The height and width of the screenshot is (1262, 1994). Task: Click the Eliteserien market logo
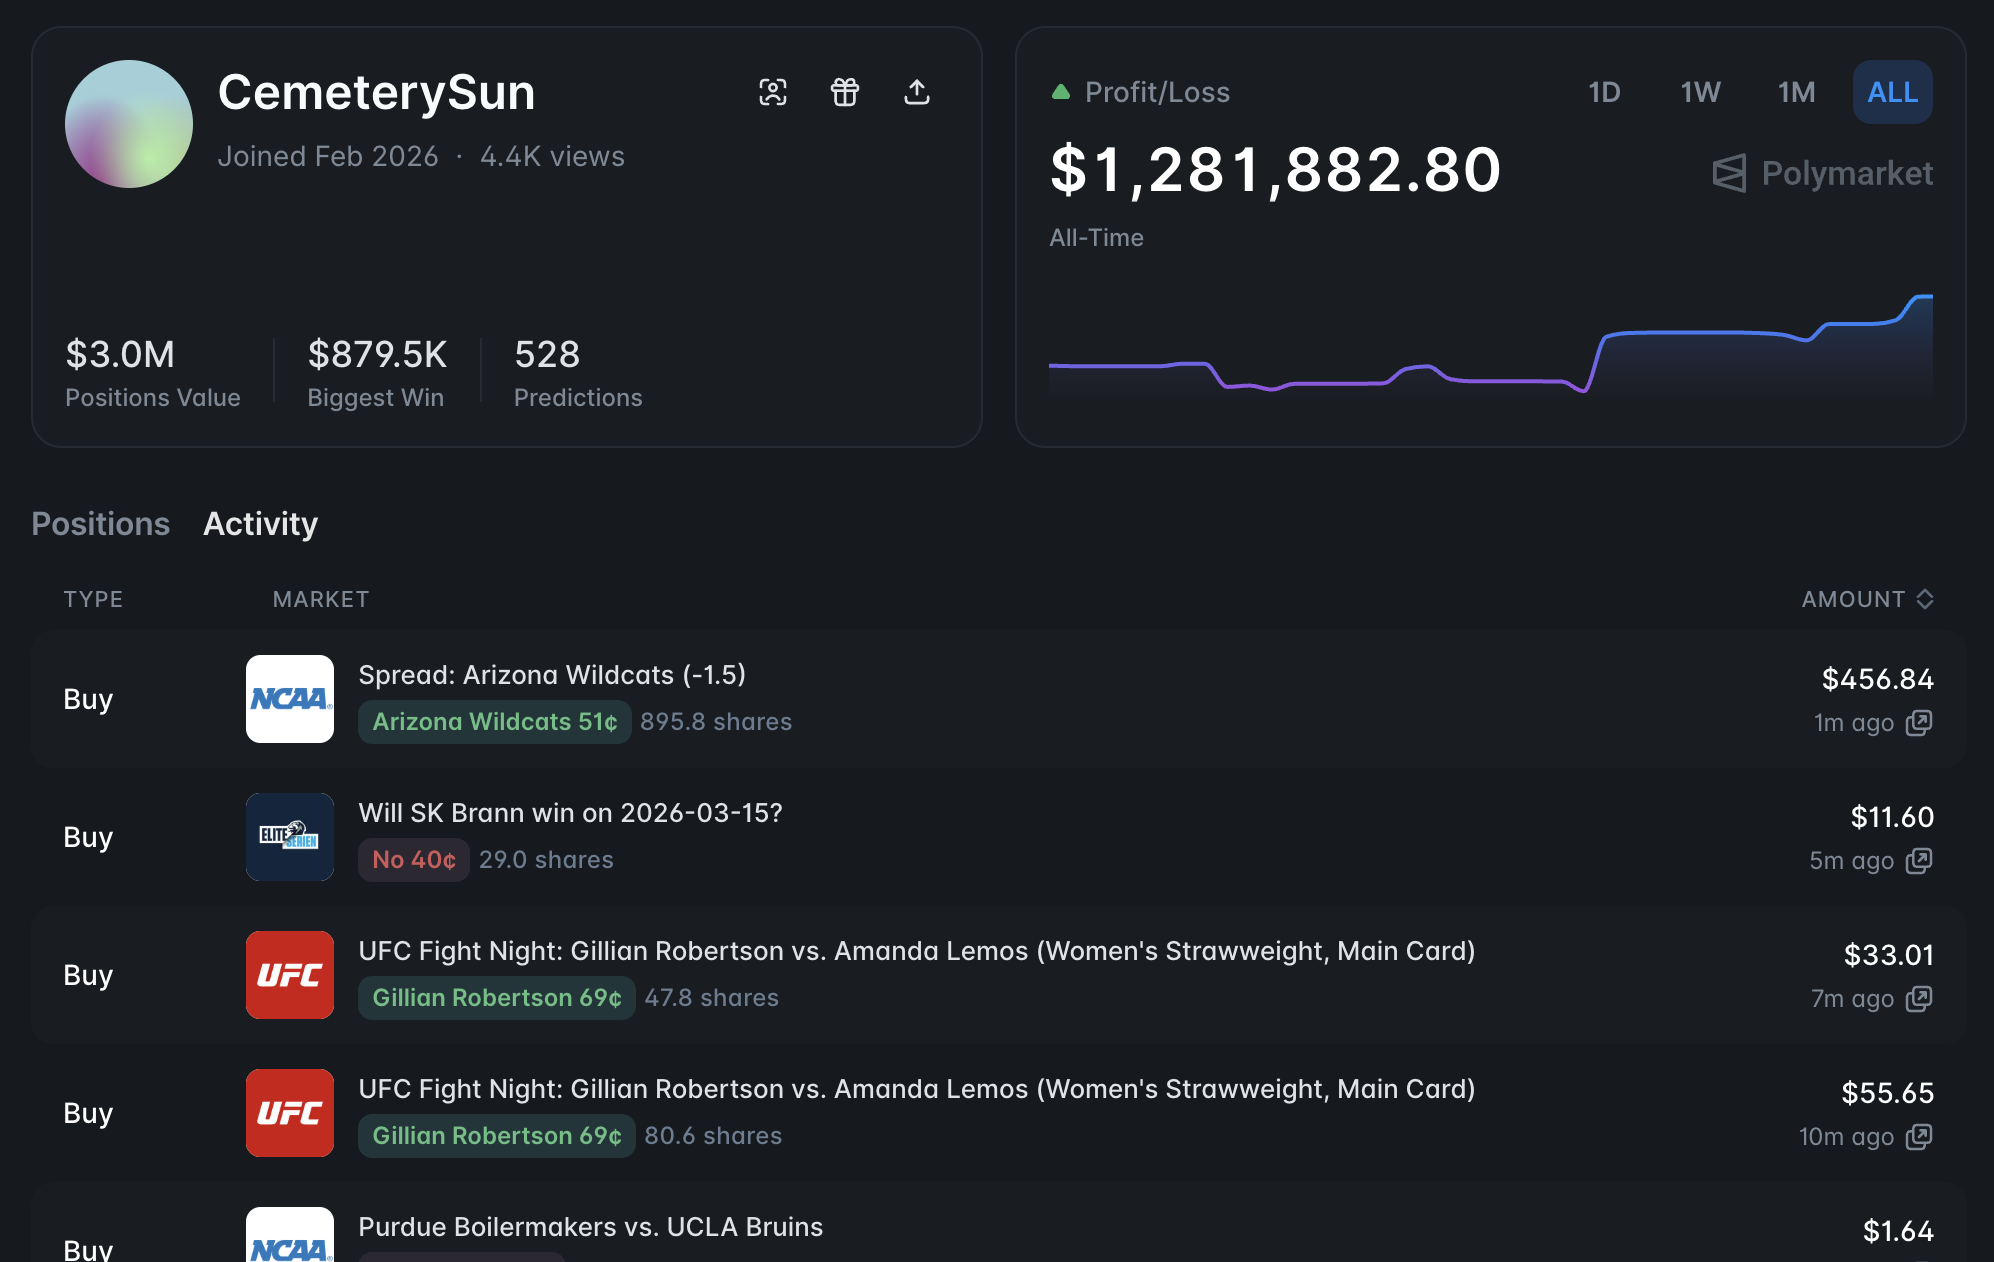point(290,837)
